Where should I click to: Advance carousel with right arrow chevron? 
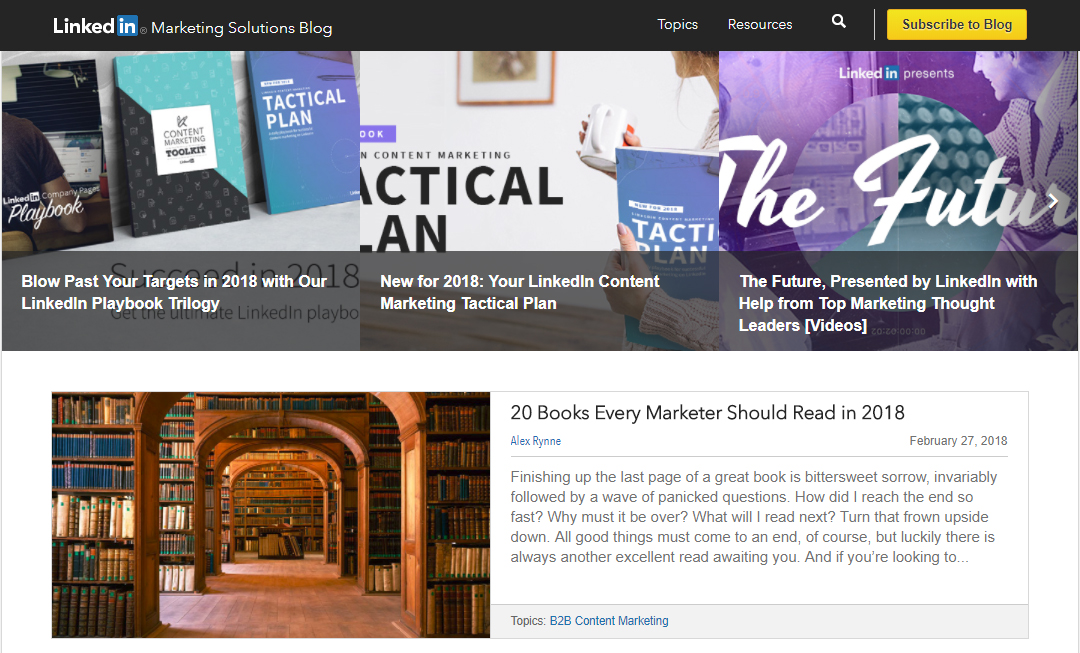(x=1052, y=200)
